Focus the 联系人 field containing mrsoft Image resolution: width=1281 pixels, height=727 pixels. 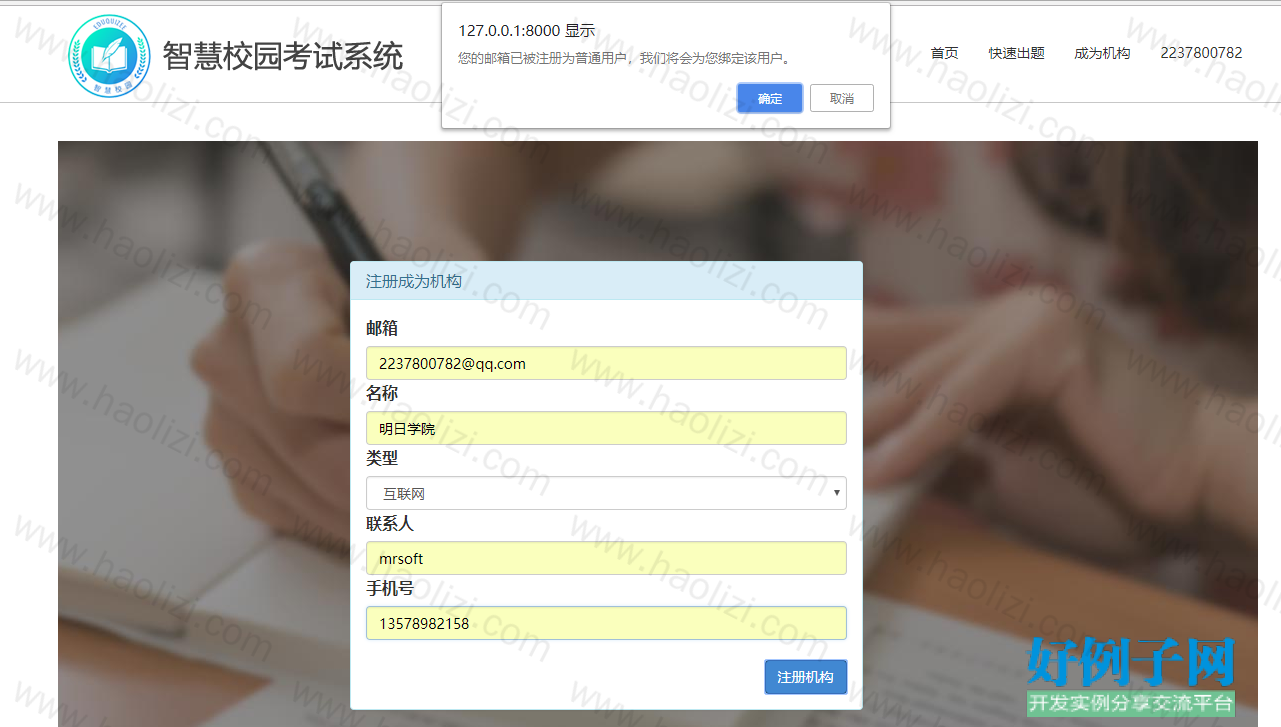click(606, 558)
